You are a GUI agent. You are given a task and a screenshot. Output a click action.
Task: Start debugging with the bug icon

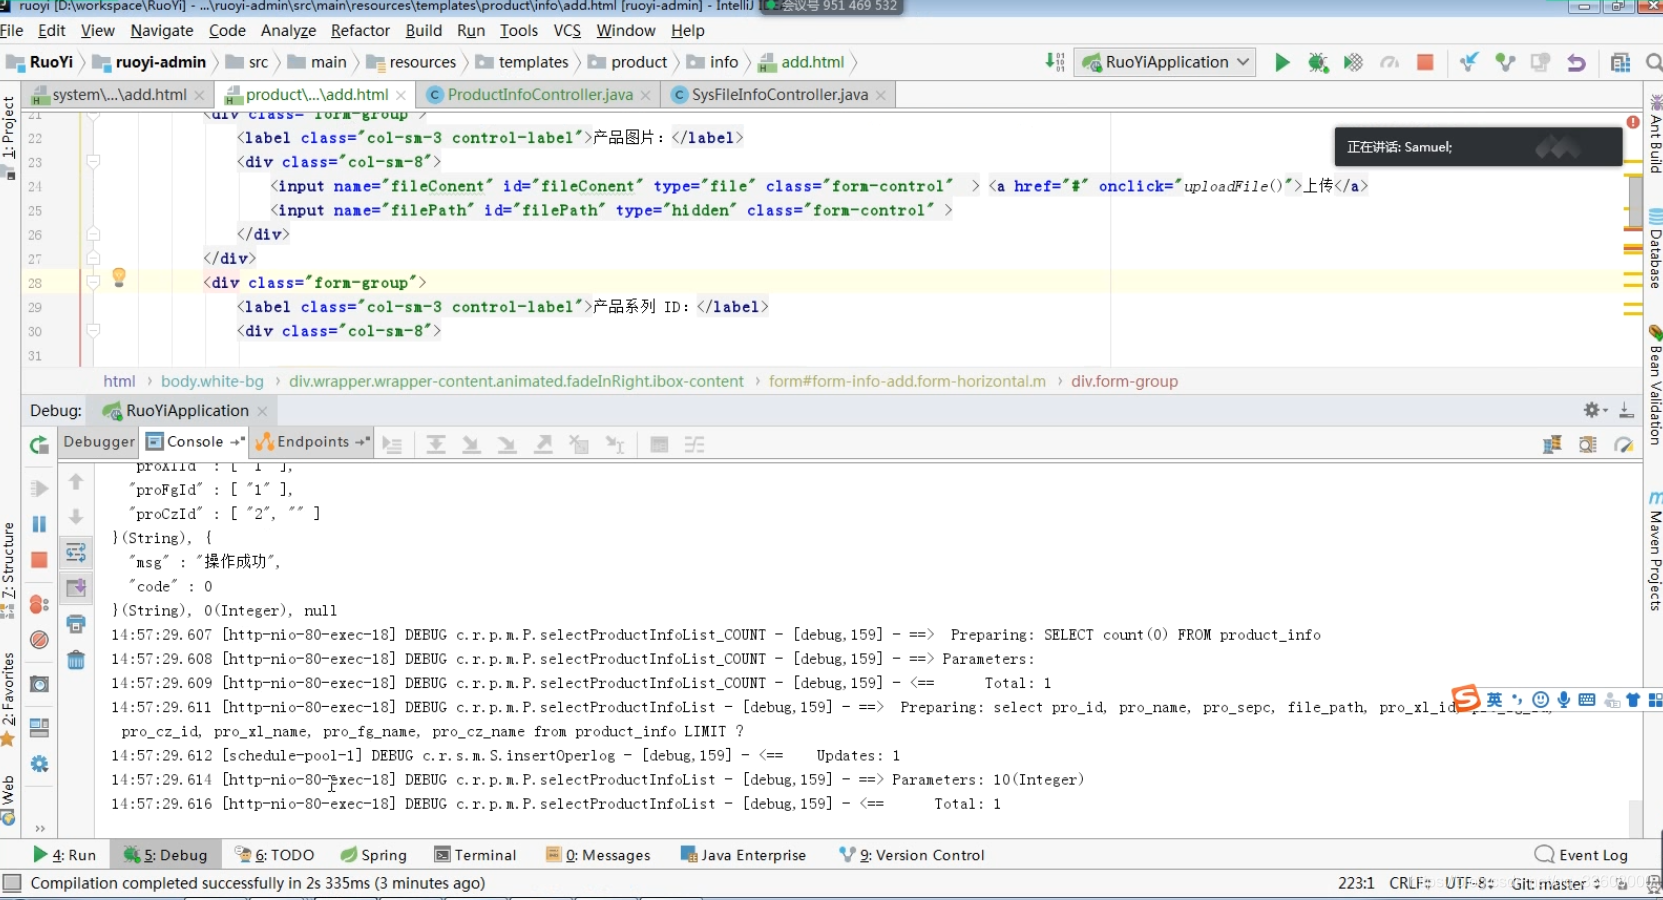[1318, 63]
